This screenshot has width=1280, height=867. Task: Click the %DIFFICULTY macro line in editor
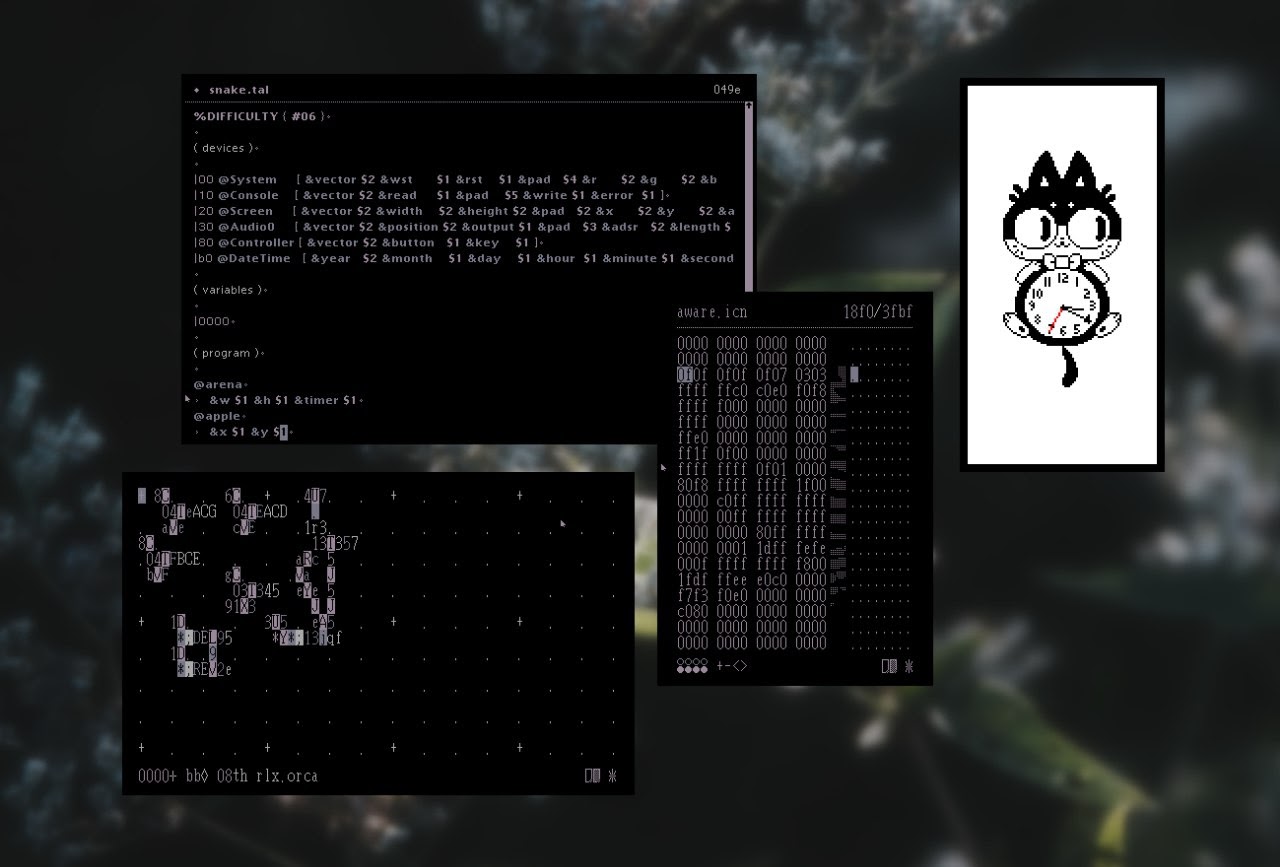(x=261, y=117)
